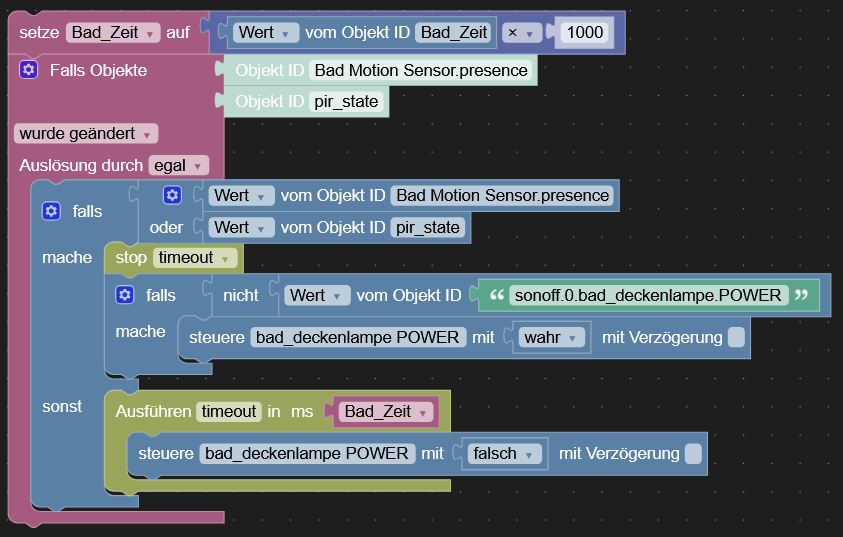
Task: Select Object ID Bad_Zeit field in setze block
Action: 454,32
